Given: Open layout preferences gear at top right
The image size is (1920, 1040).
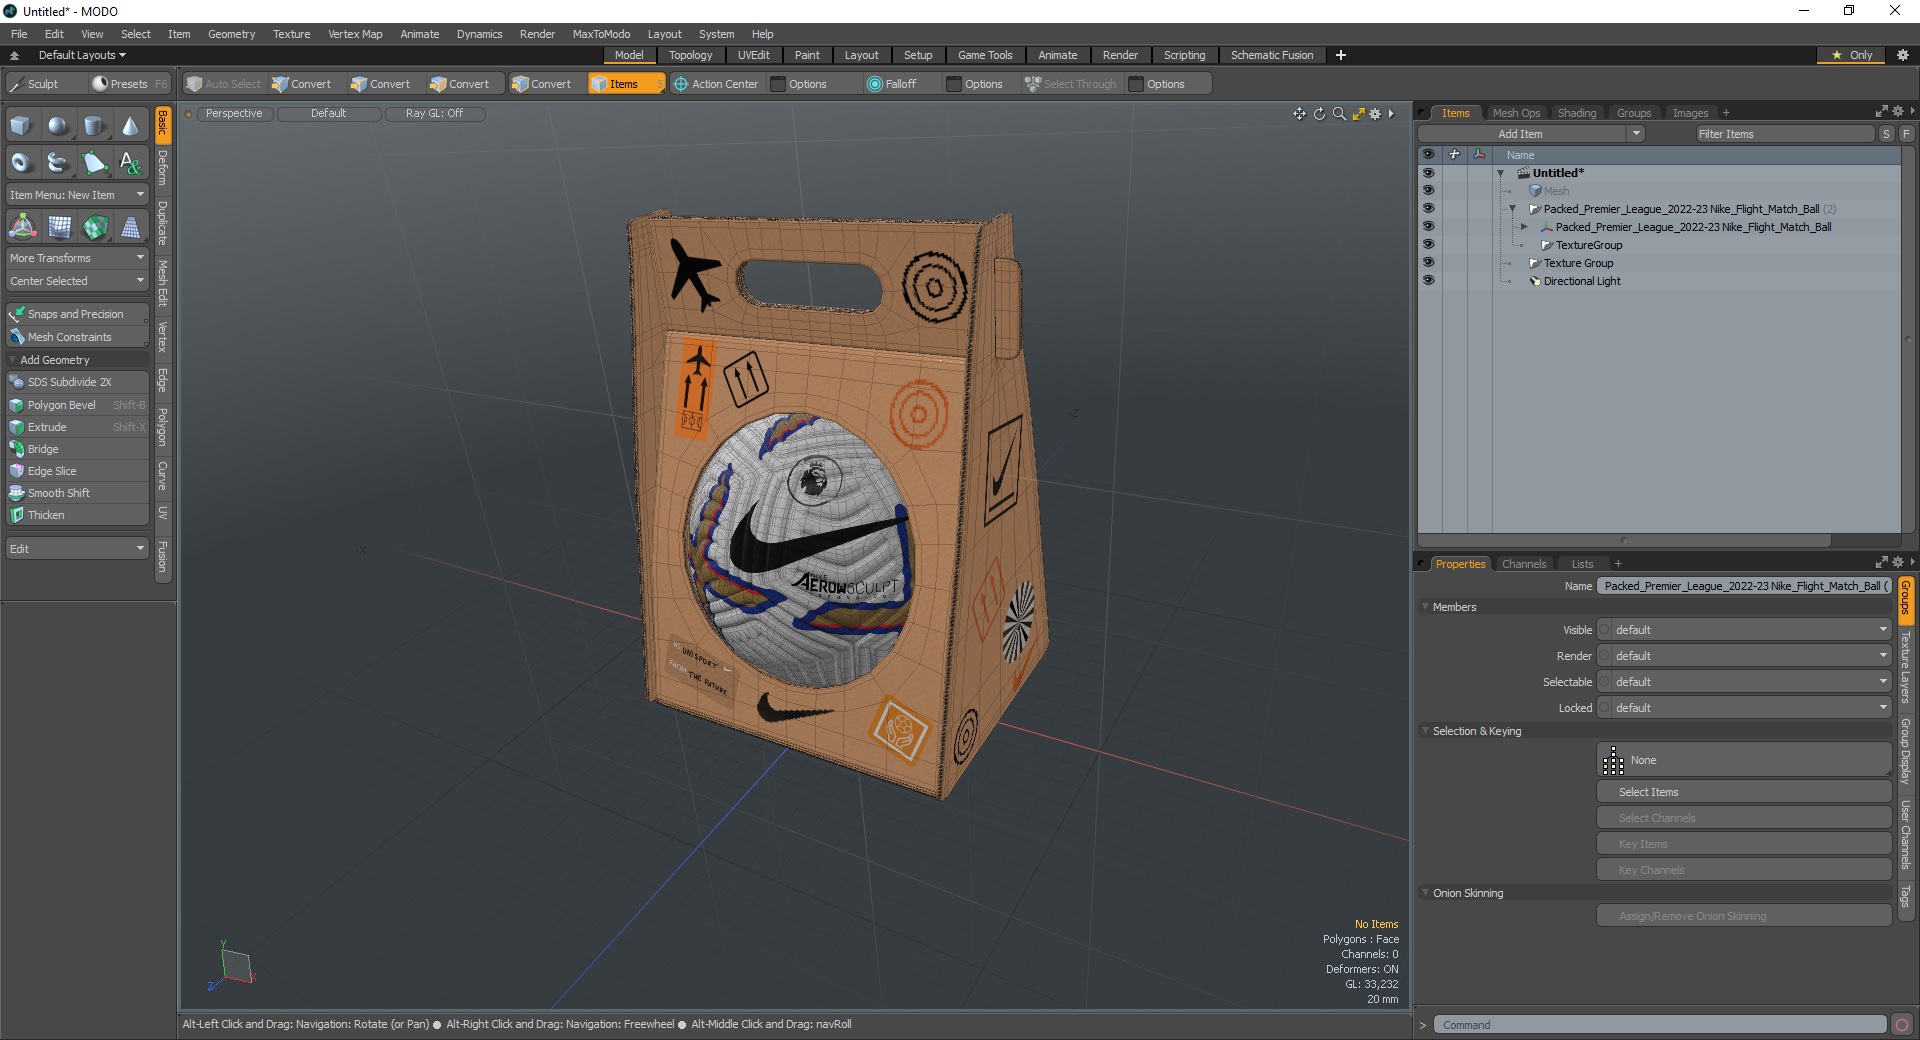Looking at the screenshot, I should pyautogui.click(x=1902, y=55).
